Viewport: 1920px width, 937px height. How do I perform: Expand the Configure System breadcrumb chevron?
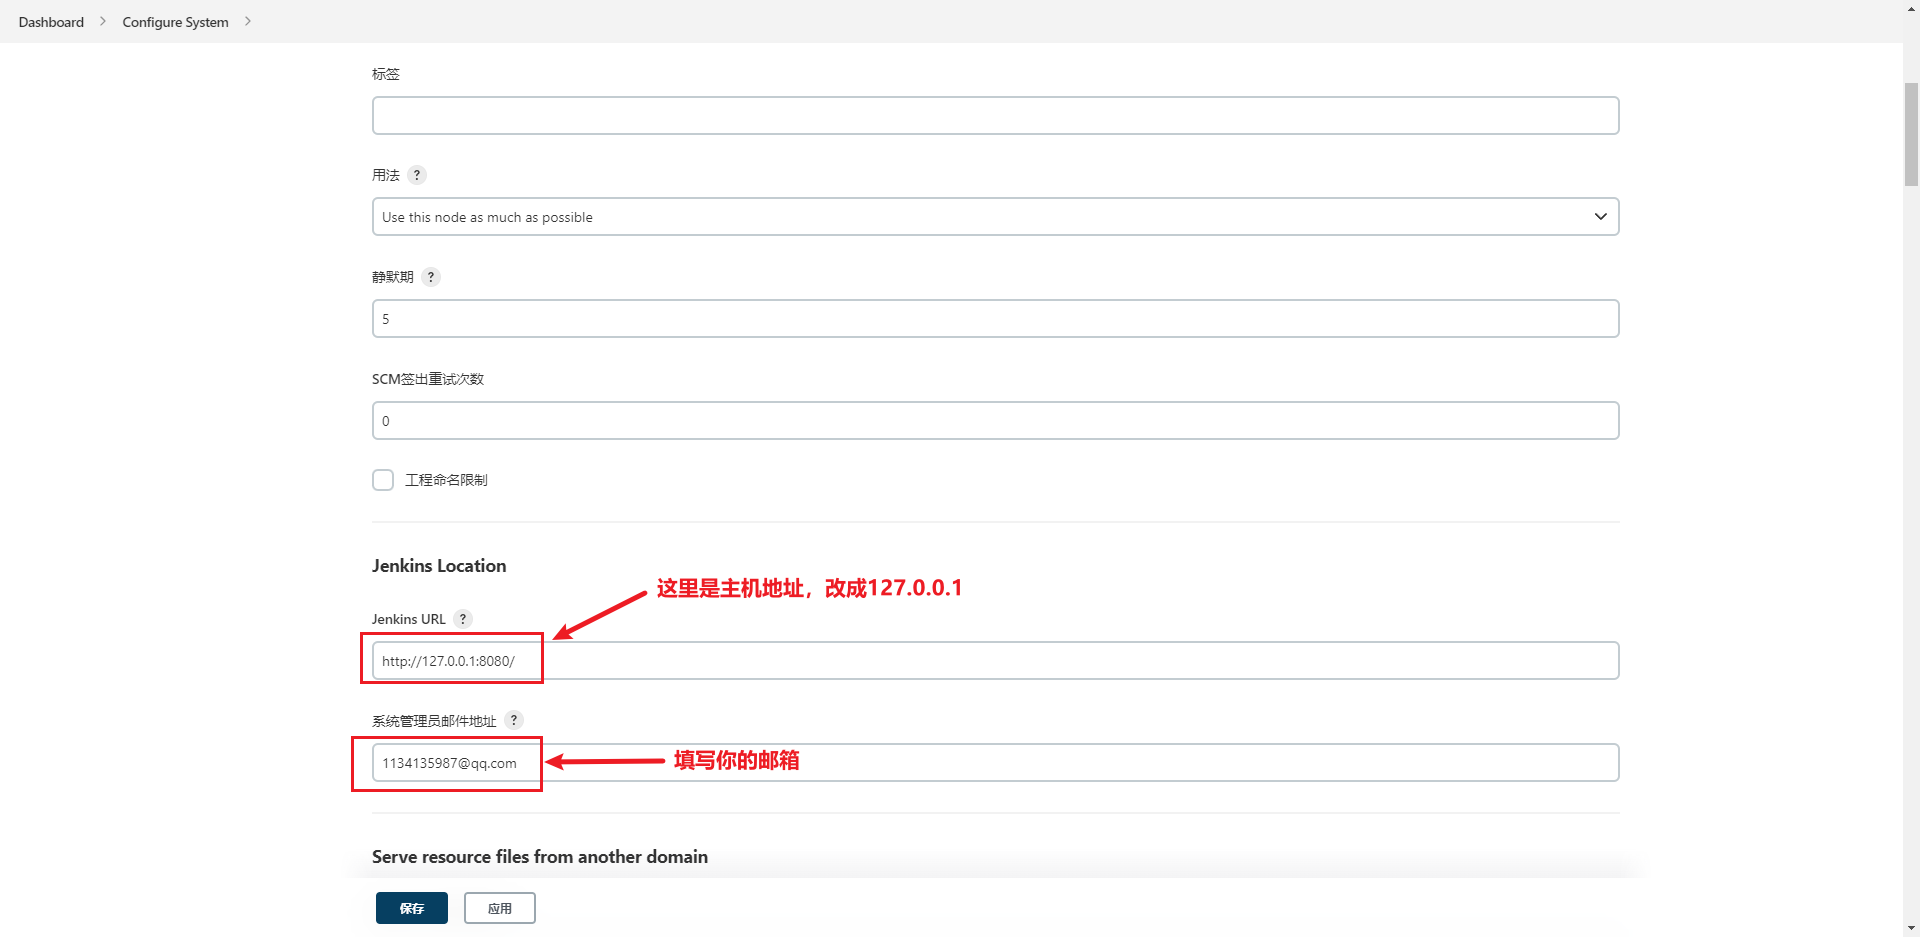coord(248,21)
